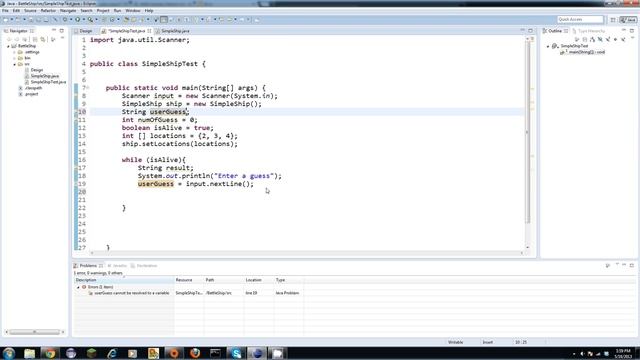
Task: Open the Run configurations dropdown arrow
Action: (84, 20)
